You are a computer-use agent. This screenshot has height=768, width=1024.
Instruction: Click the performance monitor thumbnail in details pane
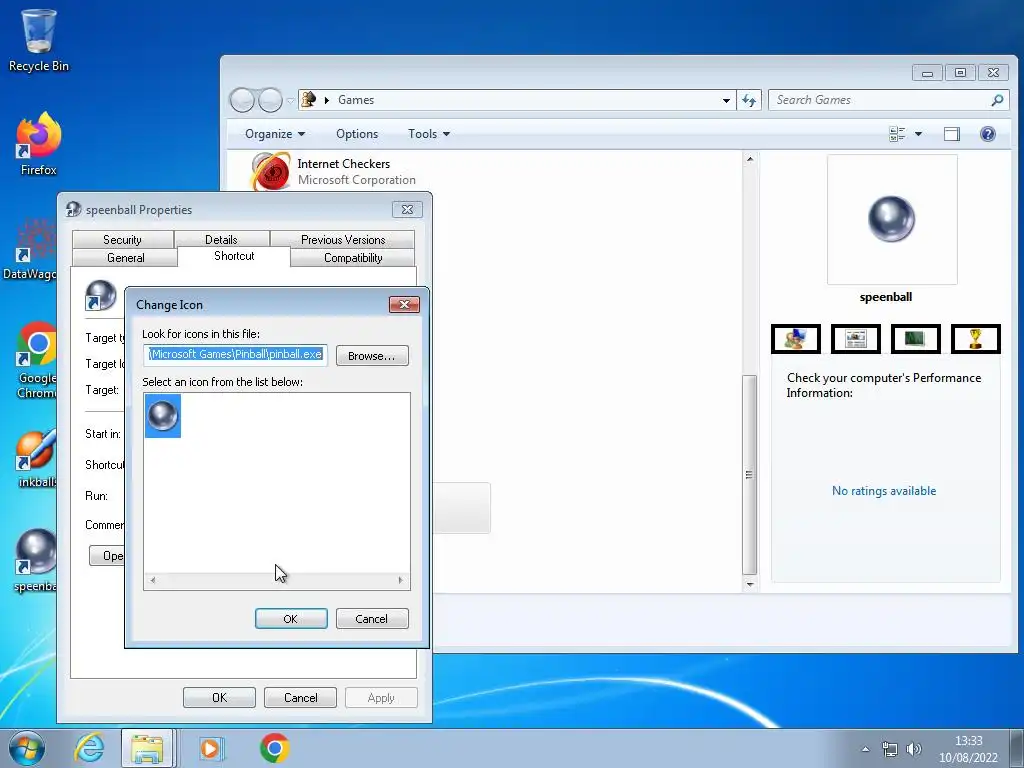pos(916,339)
